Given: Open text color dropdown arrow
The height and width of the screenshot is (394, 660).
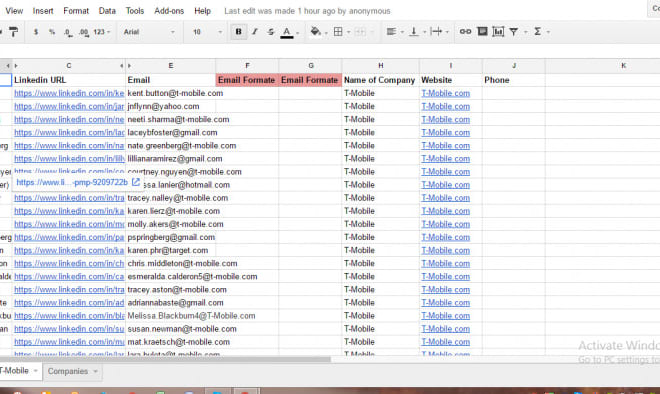Looking at the screenshot, I should pyautogui.click(x=298, y=32).
